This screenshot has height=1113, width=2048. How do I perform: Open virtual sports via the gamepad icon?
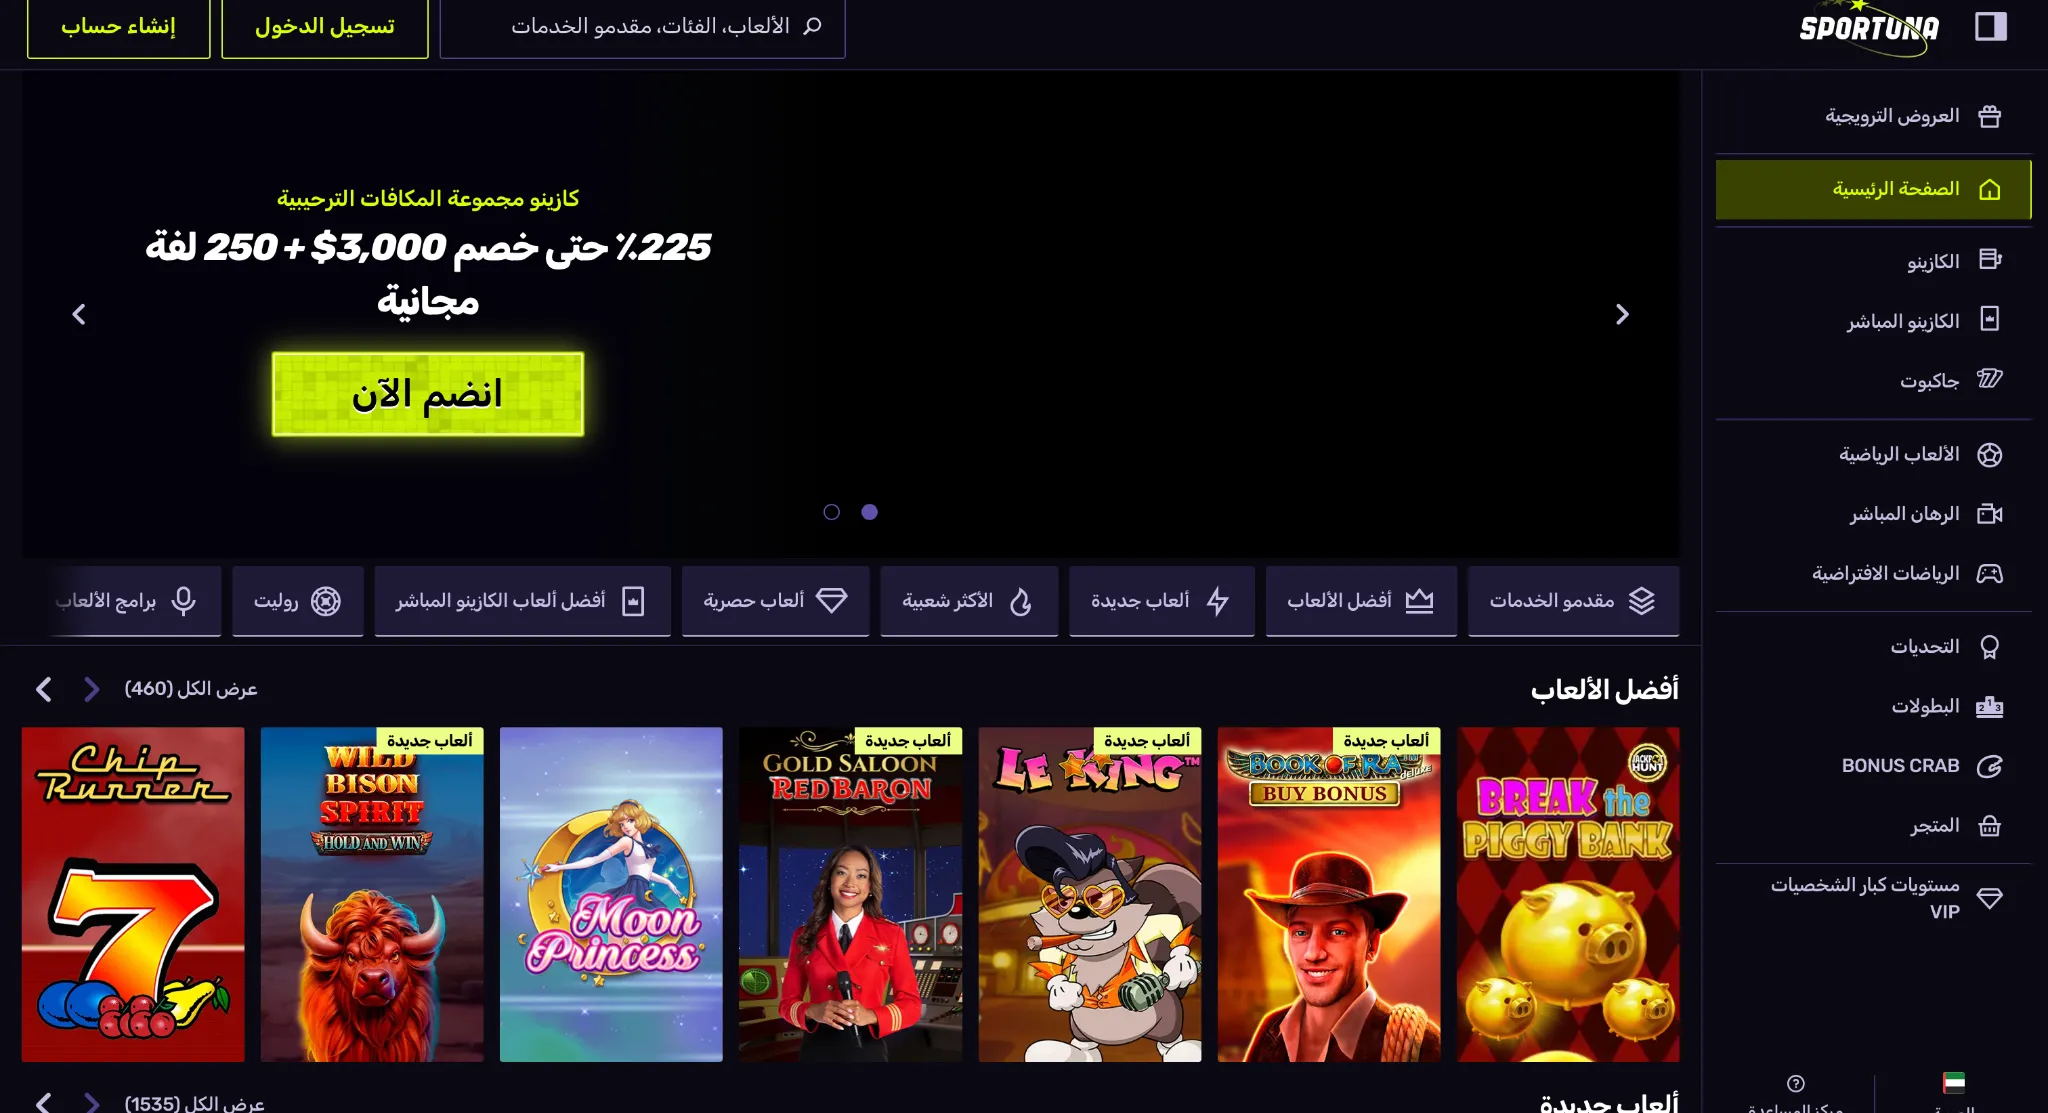(1990, 574)
